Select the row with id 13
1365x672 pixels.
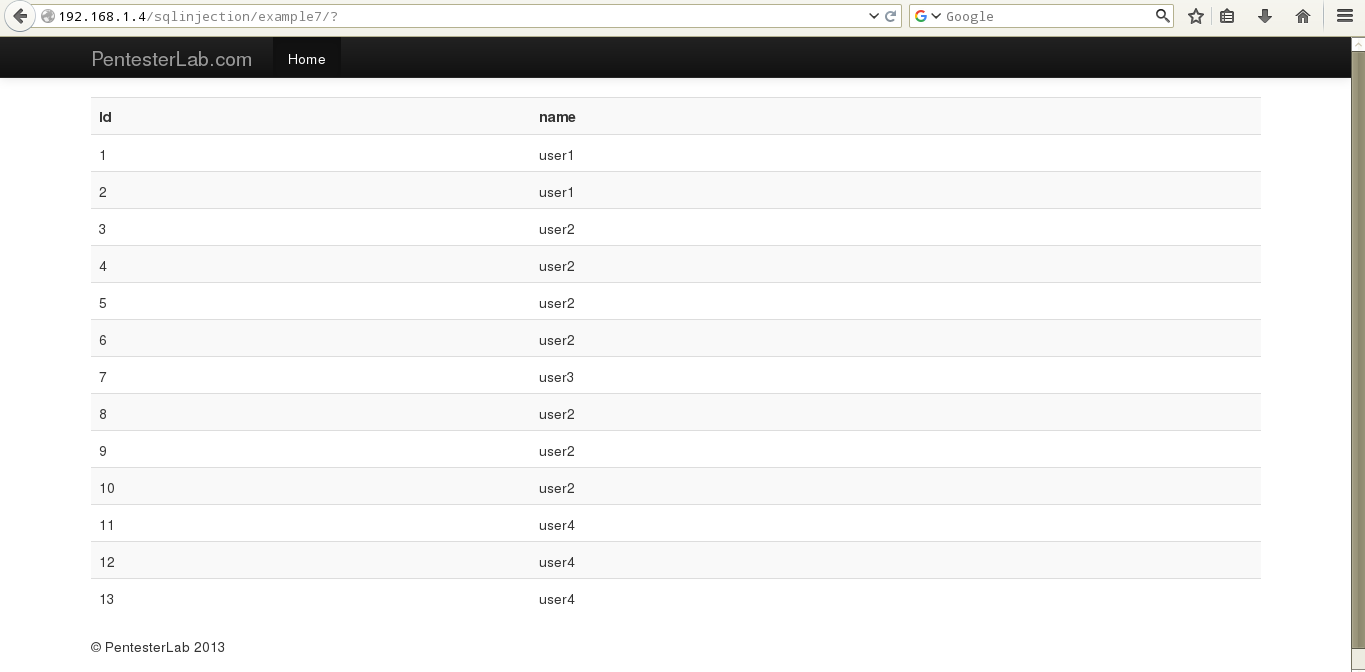click(107, 599)
